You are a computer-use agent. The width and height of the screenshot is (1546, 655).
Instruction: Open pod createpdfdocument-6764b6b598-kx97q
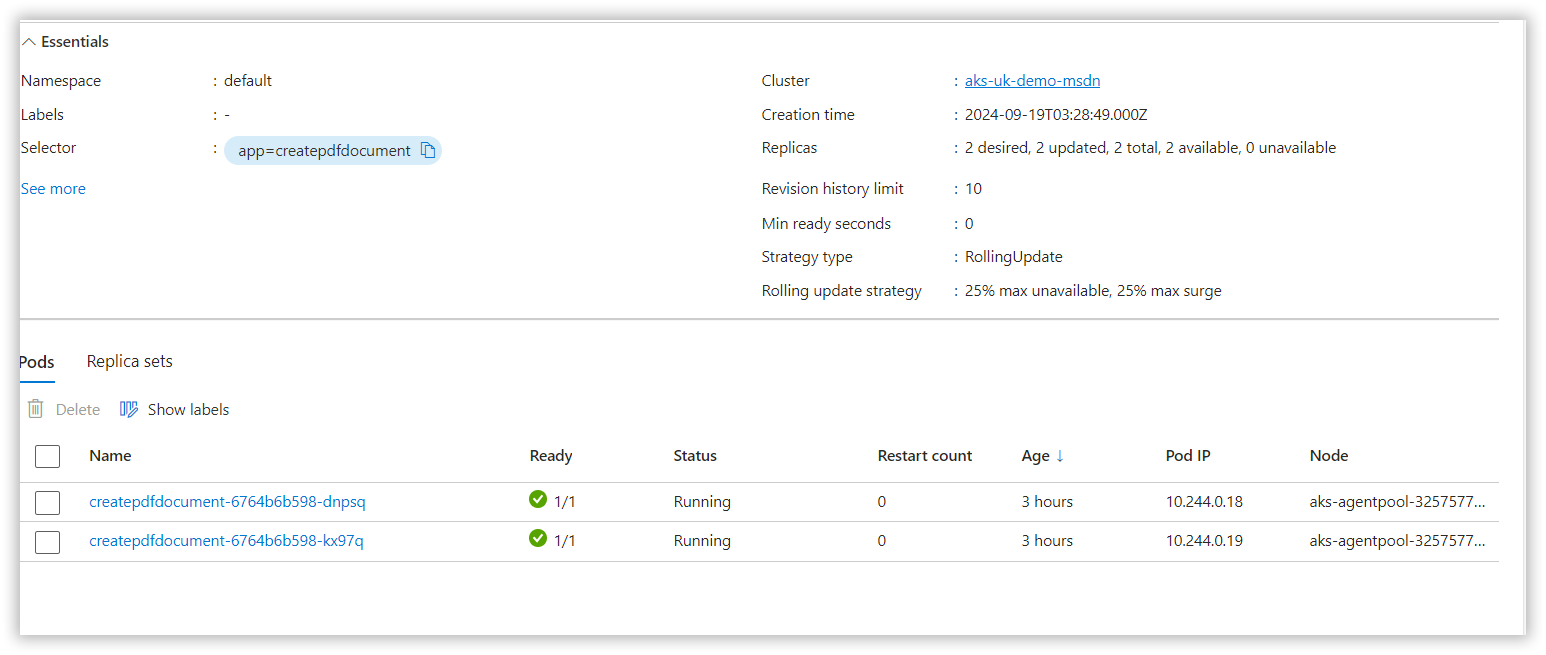[x=226, y=540]
